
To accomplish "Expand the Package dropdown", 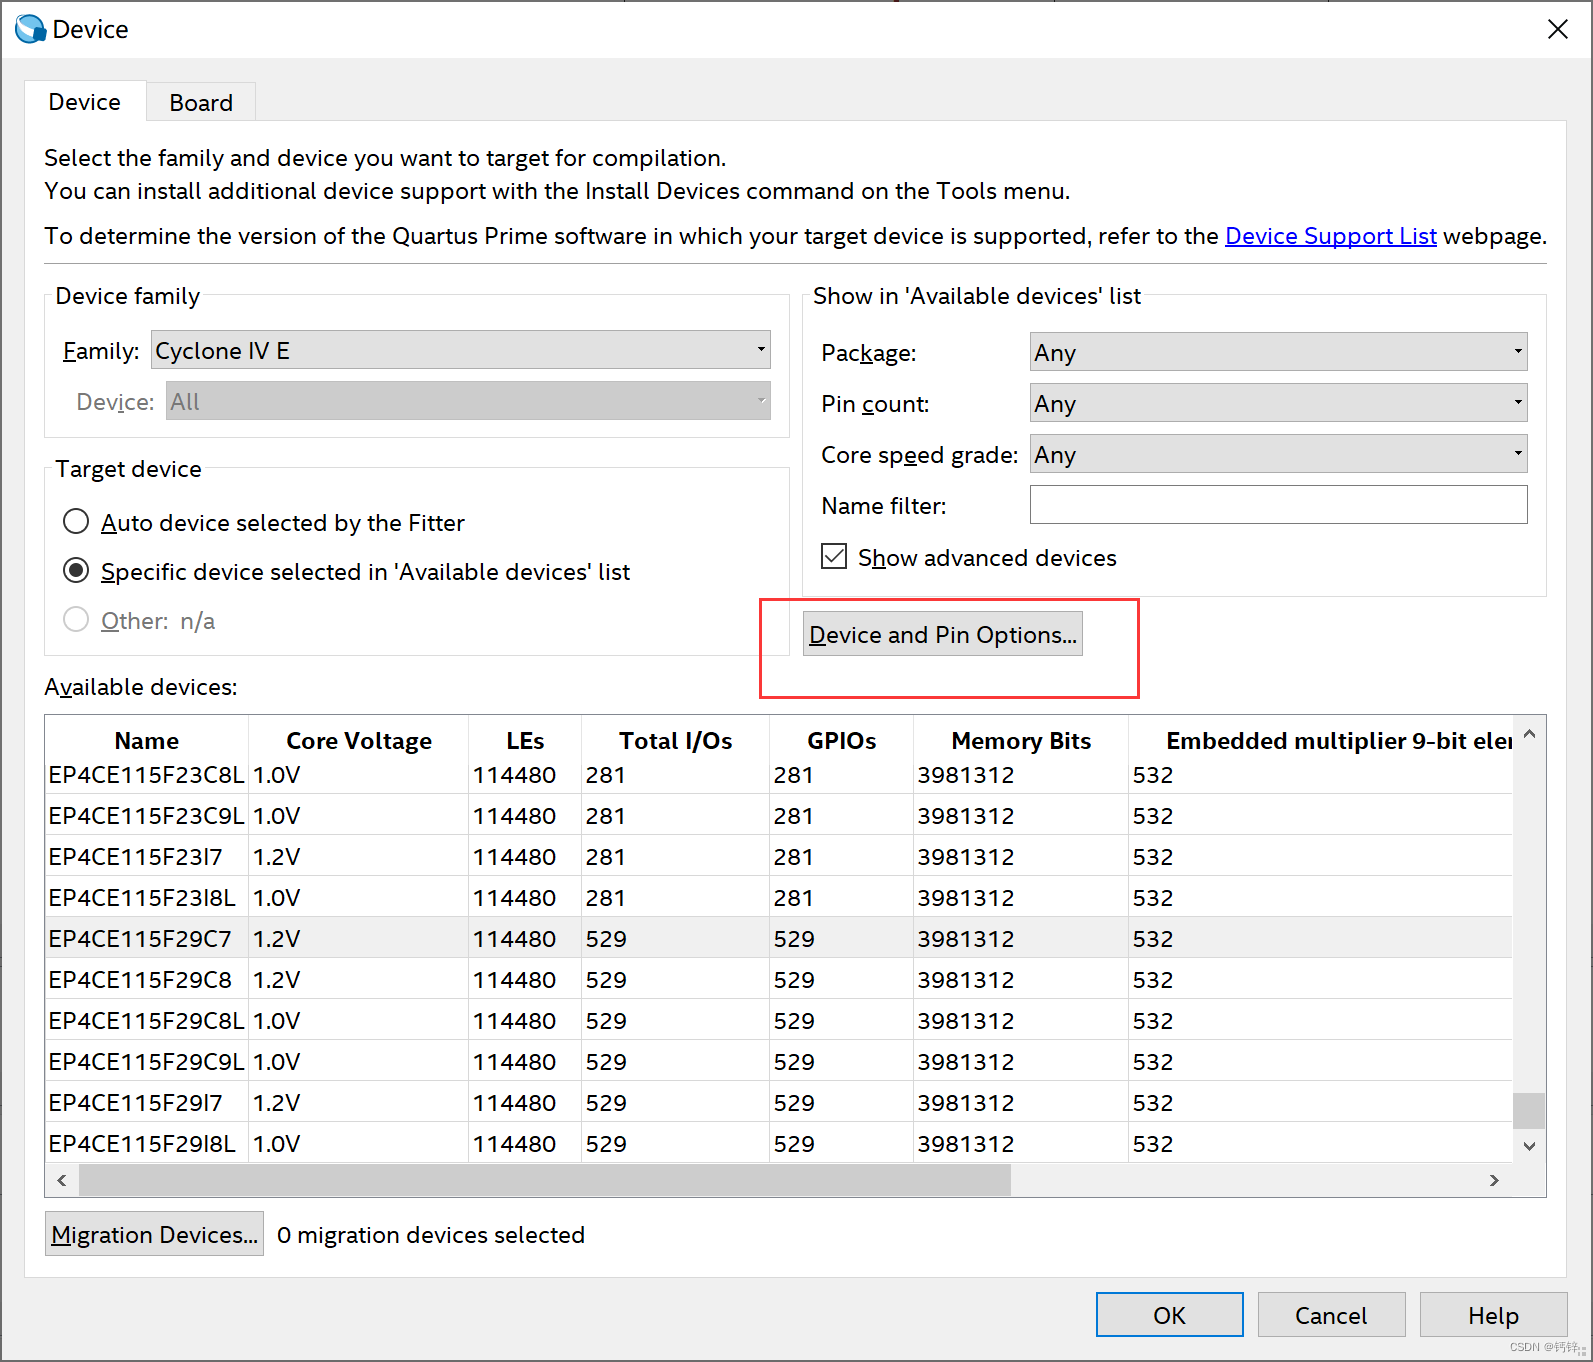I will pyautogui.click(x=1278, y=352).
